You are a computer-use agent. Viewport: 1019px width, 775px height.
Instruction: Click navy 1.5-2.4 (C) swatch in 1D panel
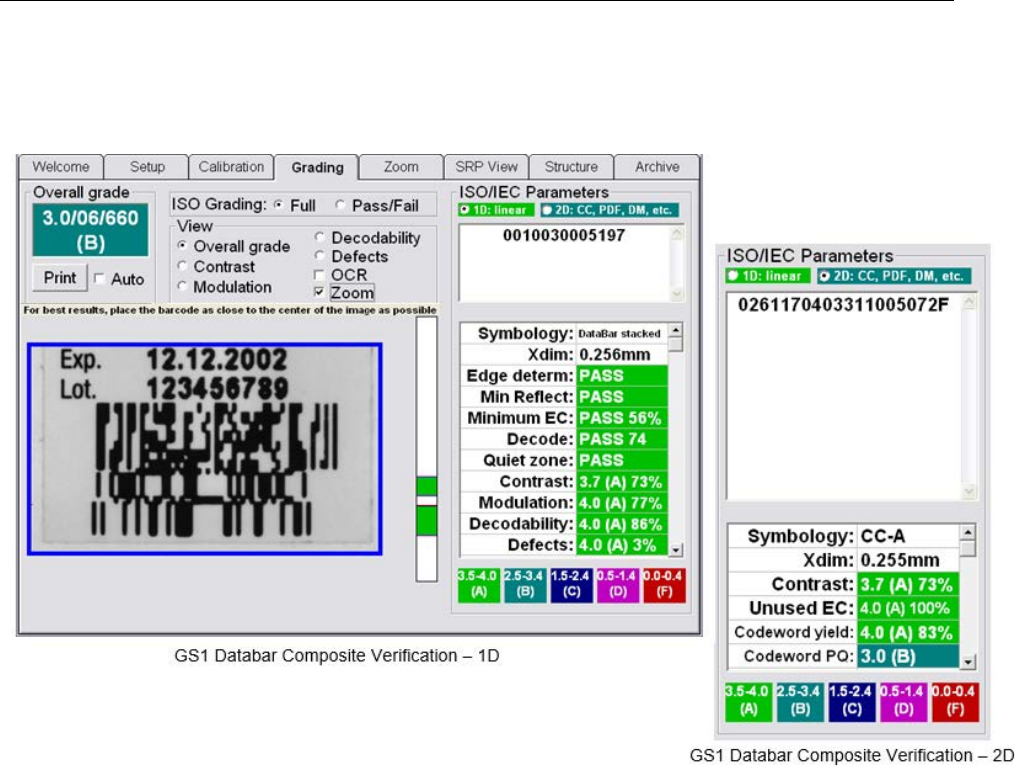click(x=571, y=584)
